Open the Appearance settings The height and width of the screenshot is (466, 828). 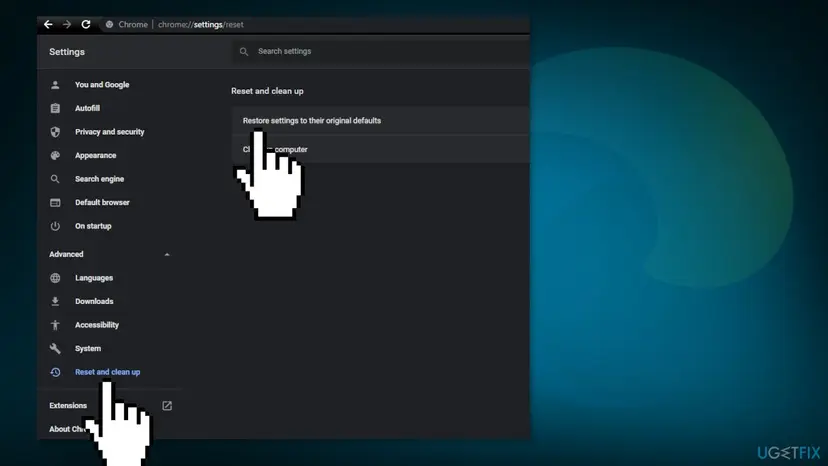coord(96,155)
